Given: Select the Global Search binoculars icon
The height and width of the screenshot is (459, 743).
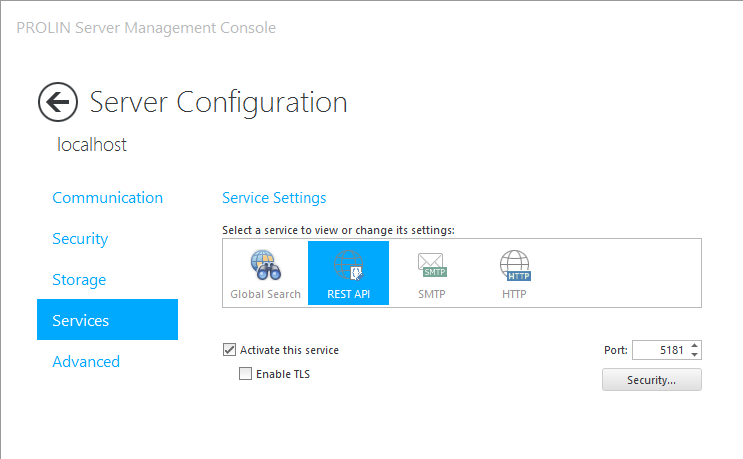Looking at the screenshot, I should [265, 265].
